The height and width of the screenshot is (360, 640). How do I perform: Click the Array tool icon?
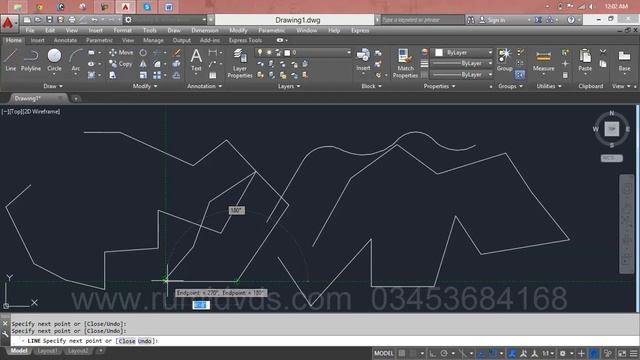(x=157, y=75)
